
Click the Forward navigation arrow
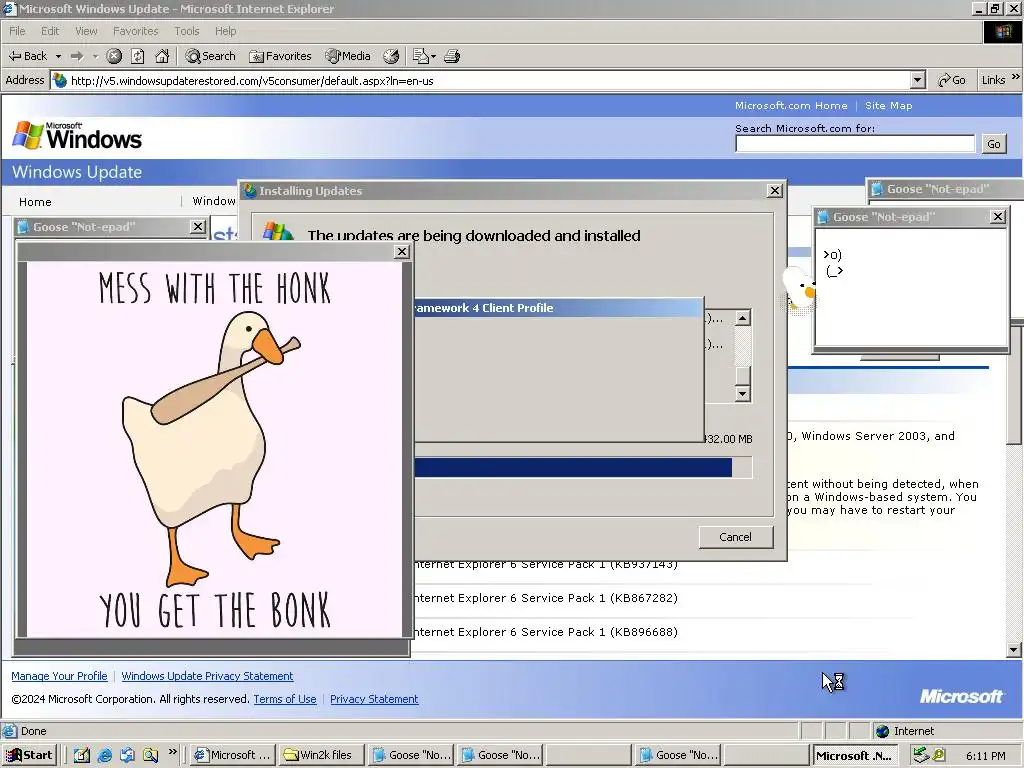(x=77, y=56)
